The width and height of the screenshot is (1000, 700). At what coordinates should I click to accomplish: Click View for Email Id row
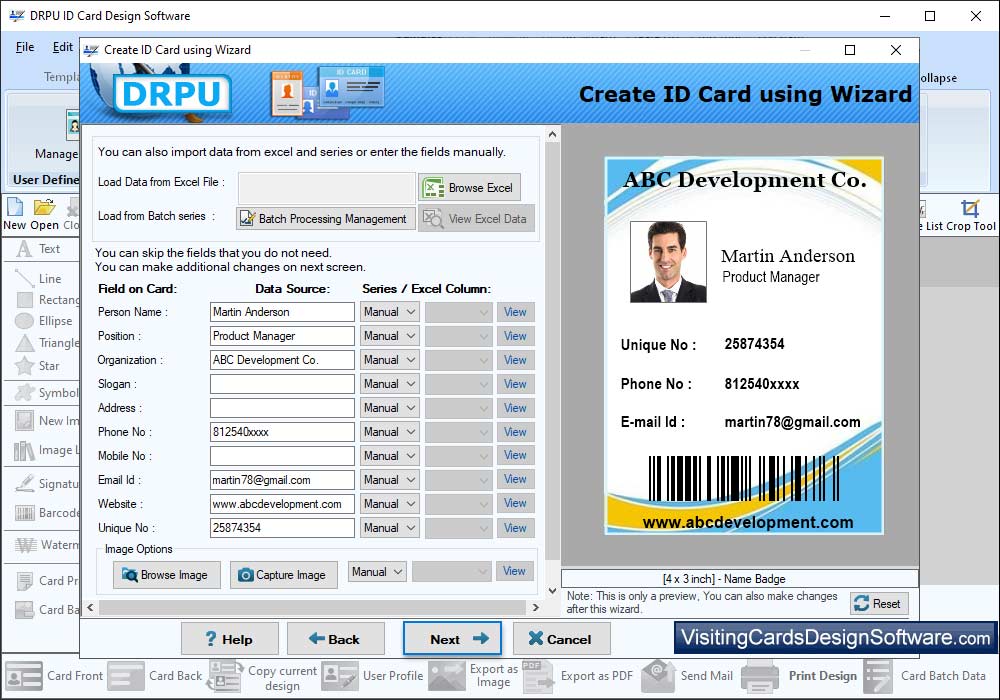click(x=515, y=479)
